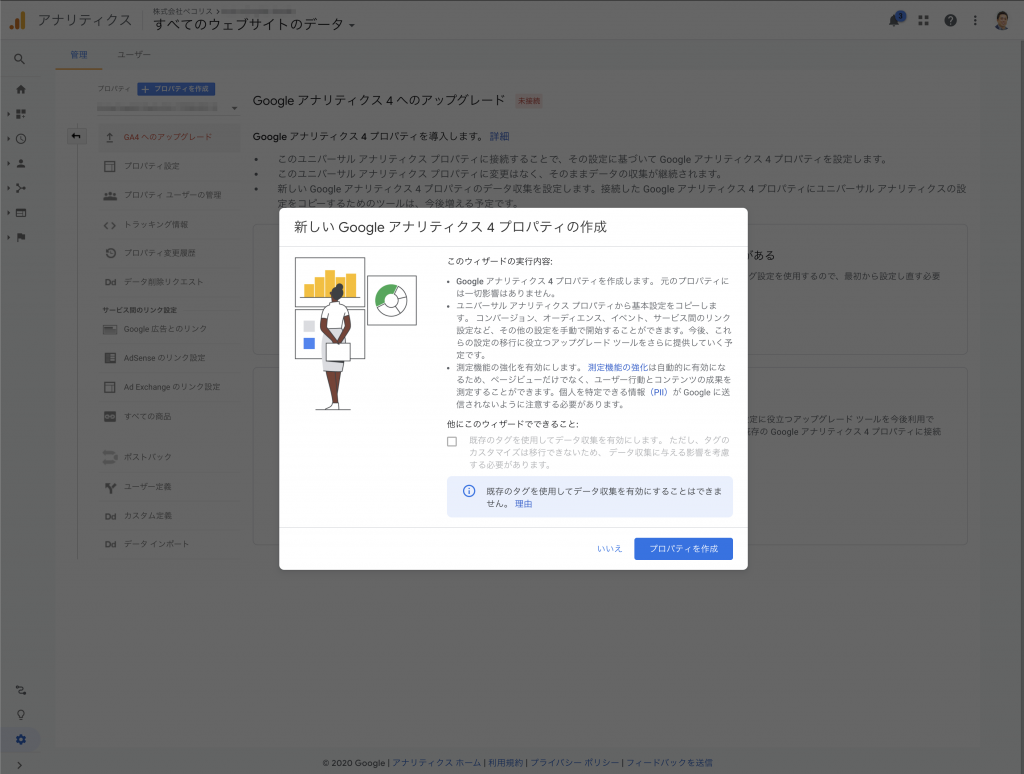1024x774 pixels.
Task: Click いいえ to cancel the dialog
Action: point(609,549)
